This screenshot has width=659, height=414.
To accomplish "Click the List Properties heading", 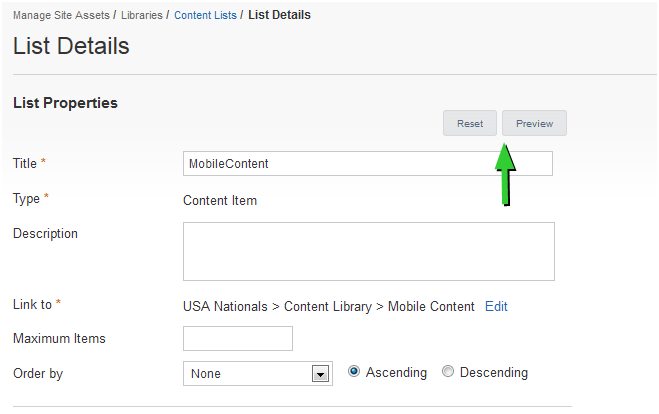I will 65,103.
